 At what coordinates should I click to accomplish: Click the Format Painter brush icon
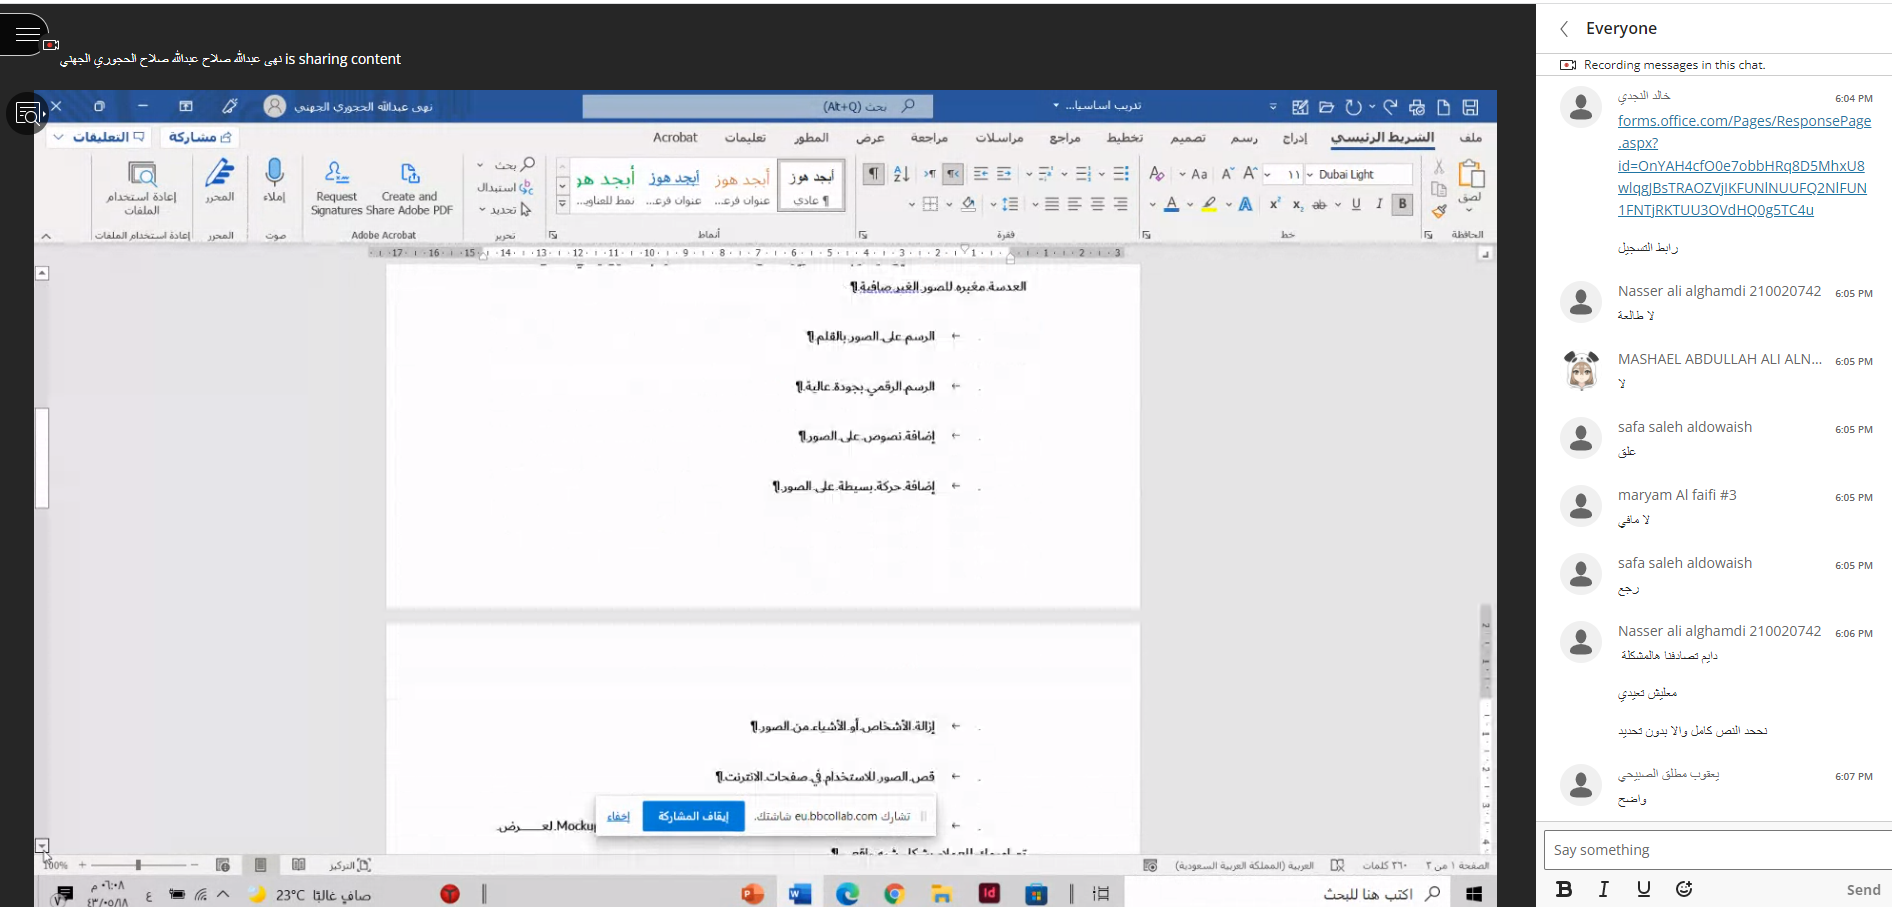1439,211
